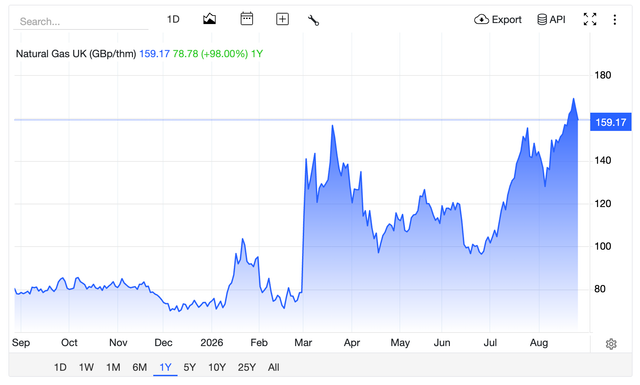Select the 1M time range
Viewport: 640px width, 385px height.
click(x=113, y=367)
